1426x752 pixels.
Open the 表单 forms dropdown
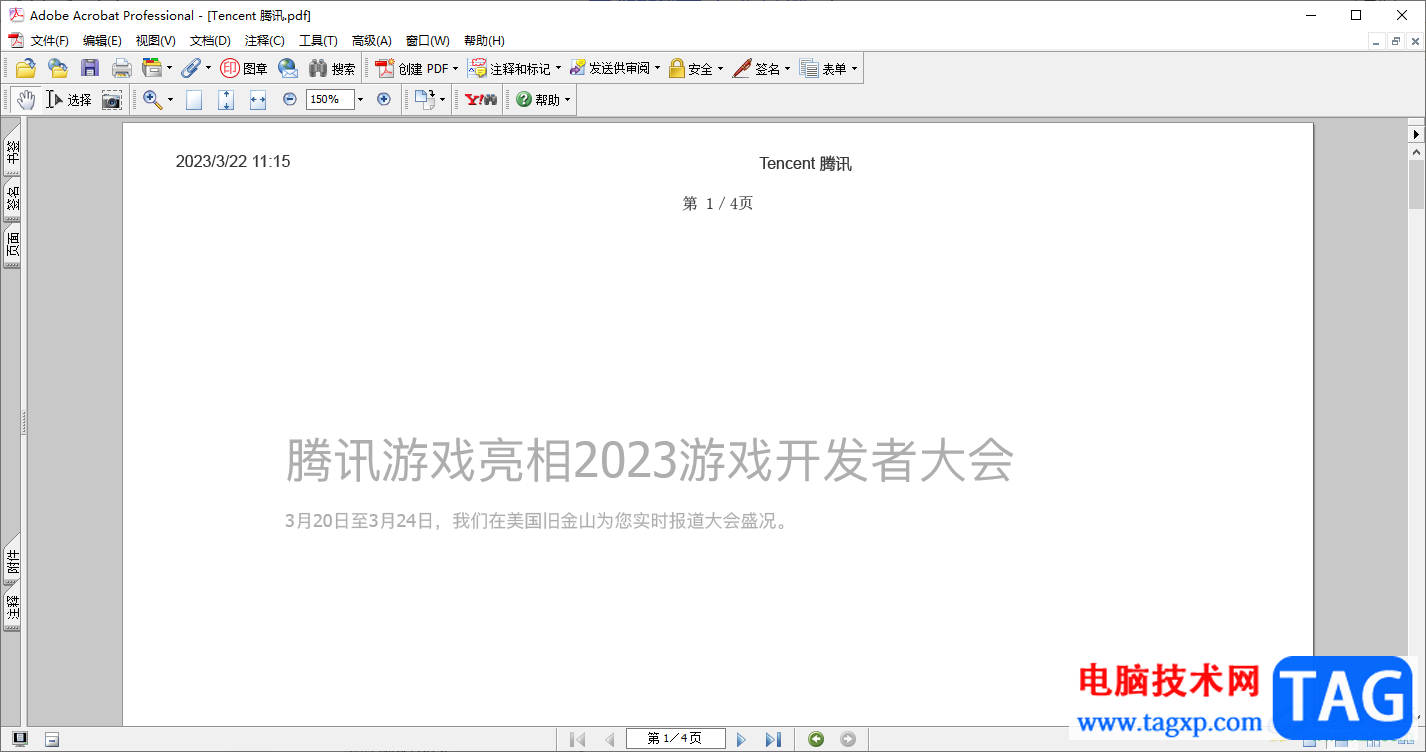(x=829, y=68)
